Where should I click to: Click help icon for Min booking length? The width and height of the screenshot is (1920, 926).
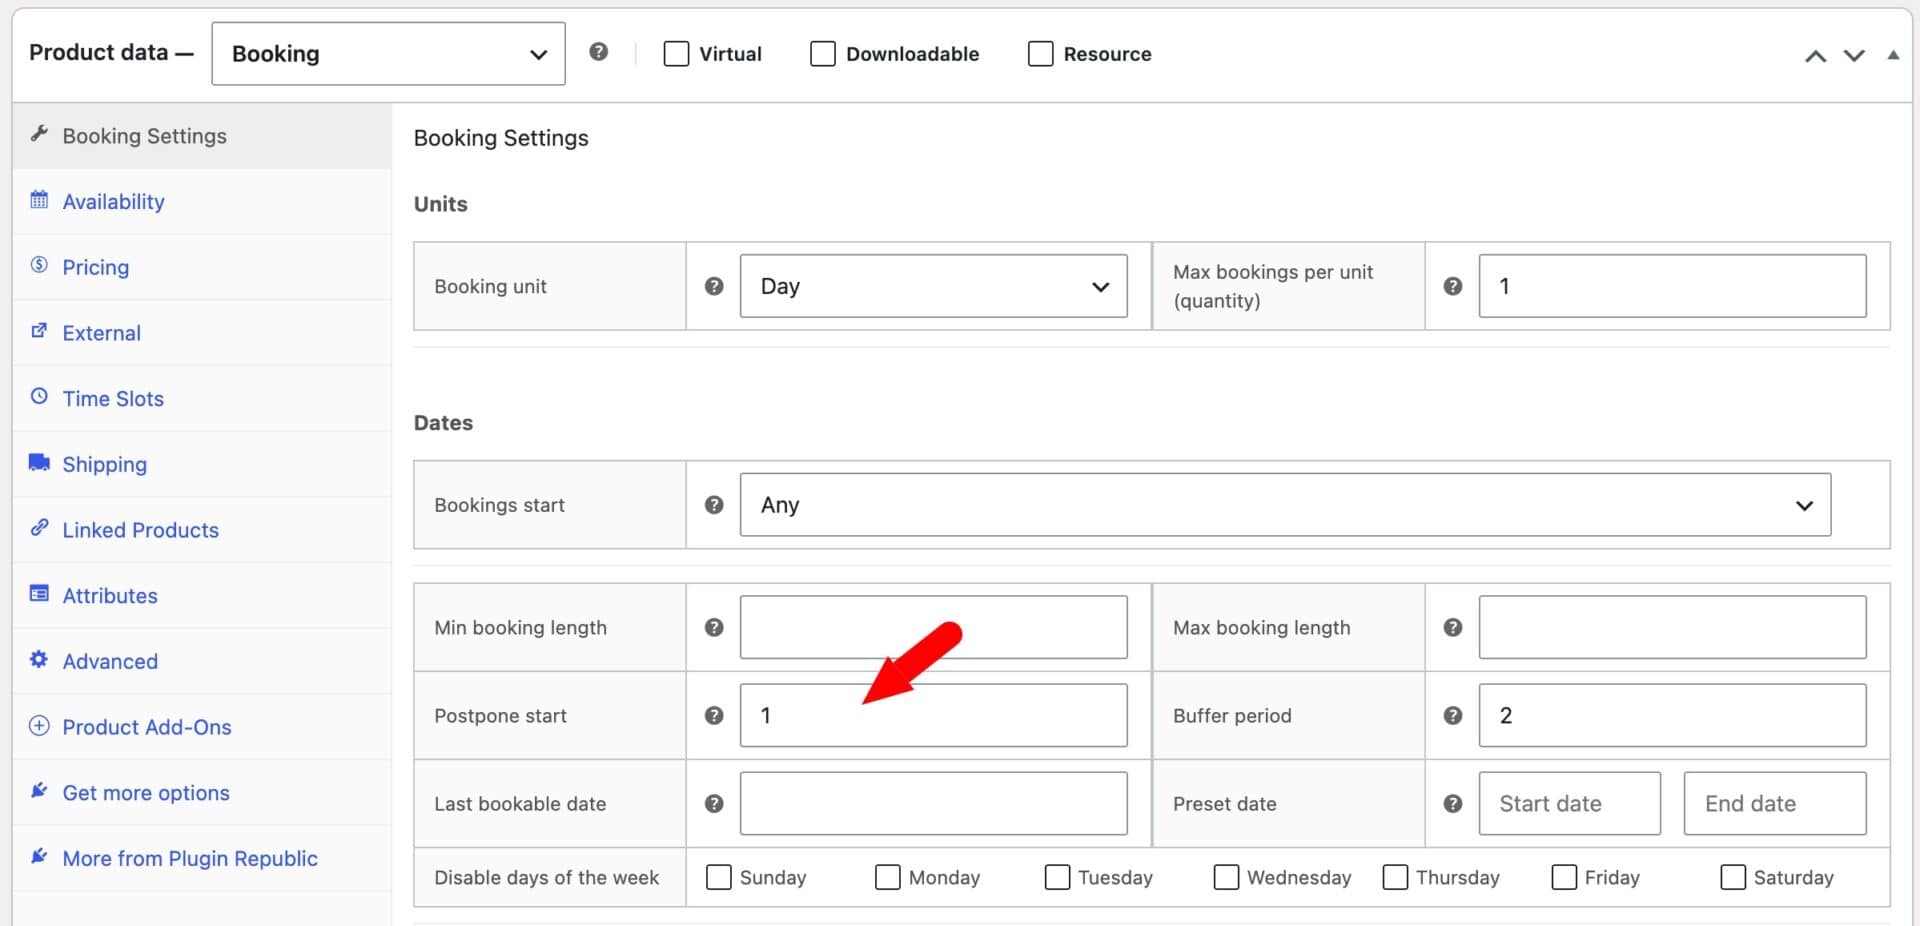[x=714, y=628]
